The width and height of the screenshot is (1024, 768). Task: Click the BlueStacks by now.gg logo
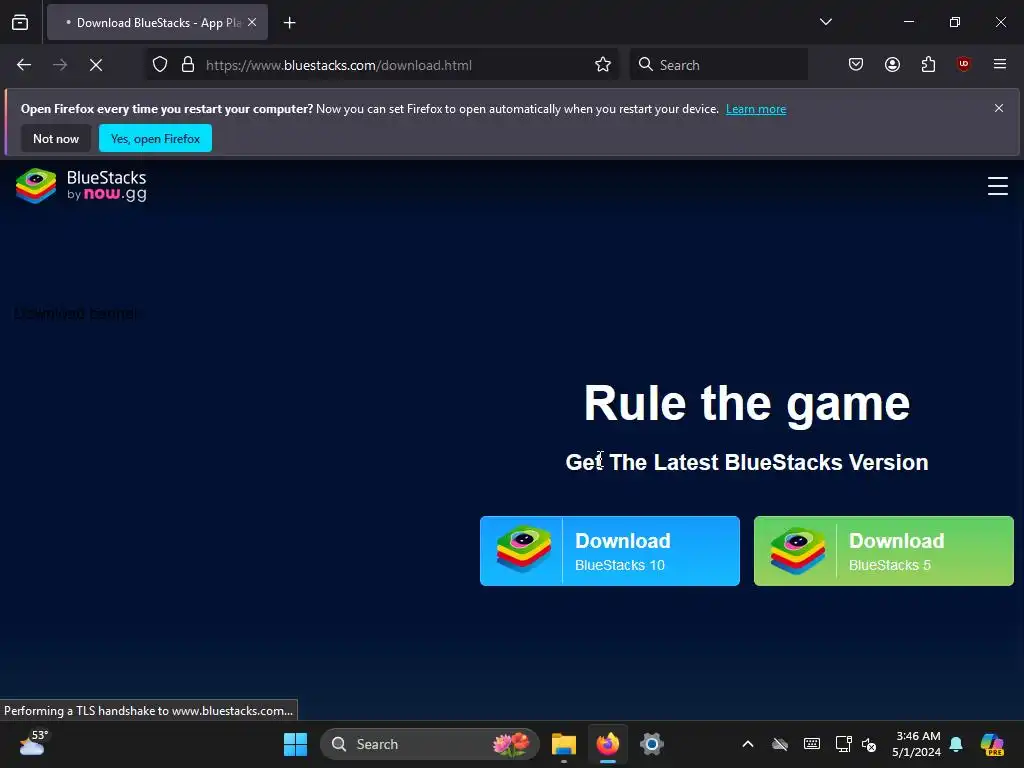(x=81, y=186)
